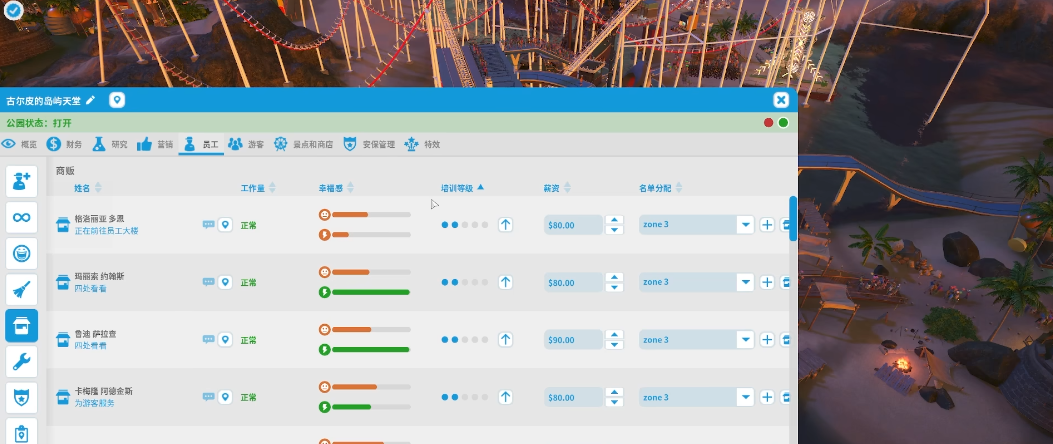Open the 特效 effects tab
The width and height of the screenshot is (1053, 444).
pos(422,144)
